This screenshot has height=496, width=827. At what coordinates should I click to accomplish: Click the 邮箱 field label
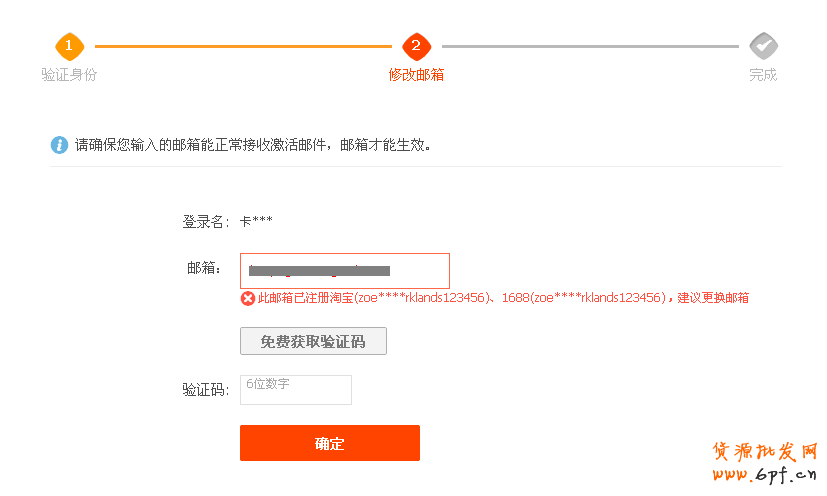point(204,268)
